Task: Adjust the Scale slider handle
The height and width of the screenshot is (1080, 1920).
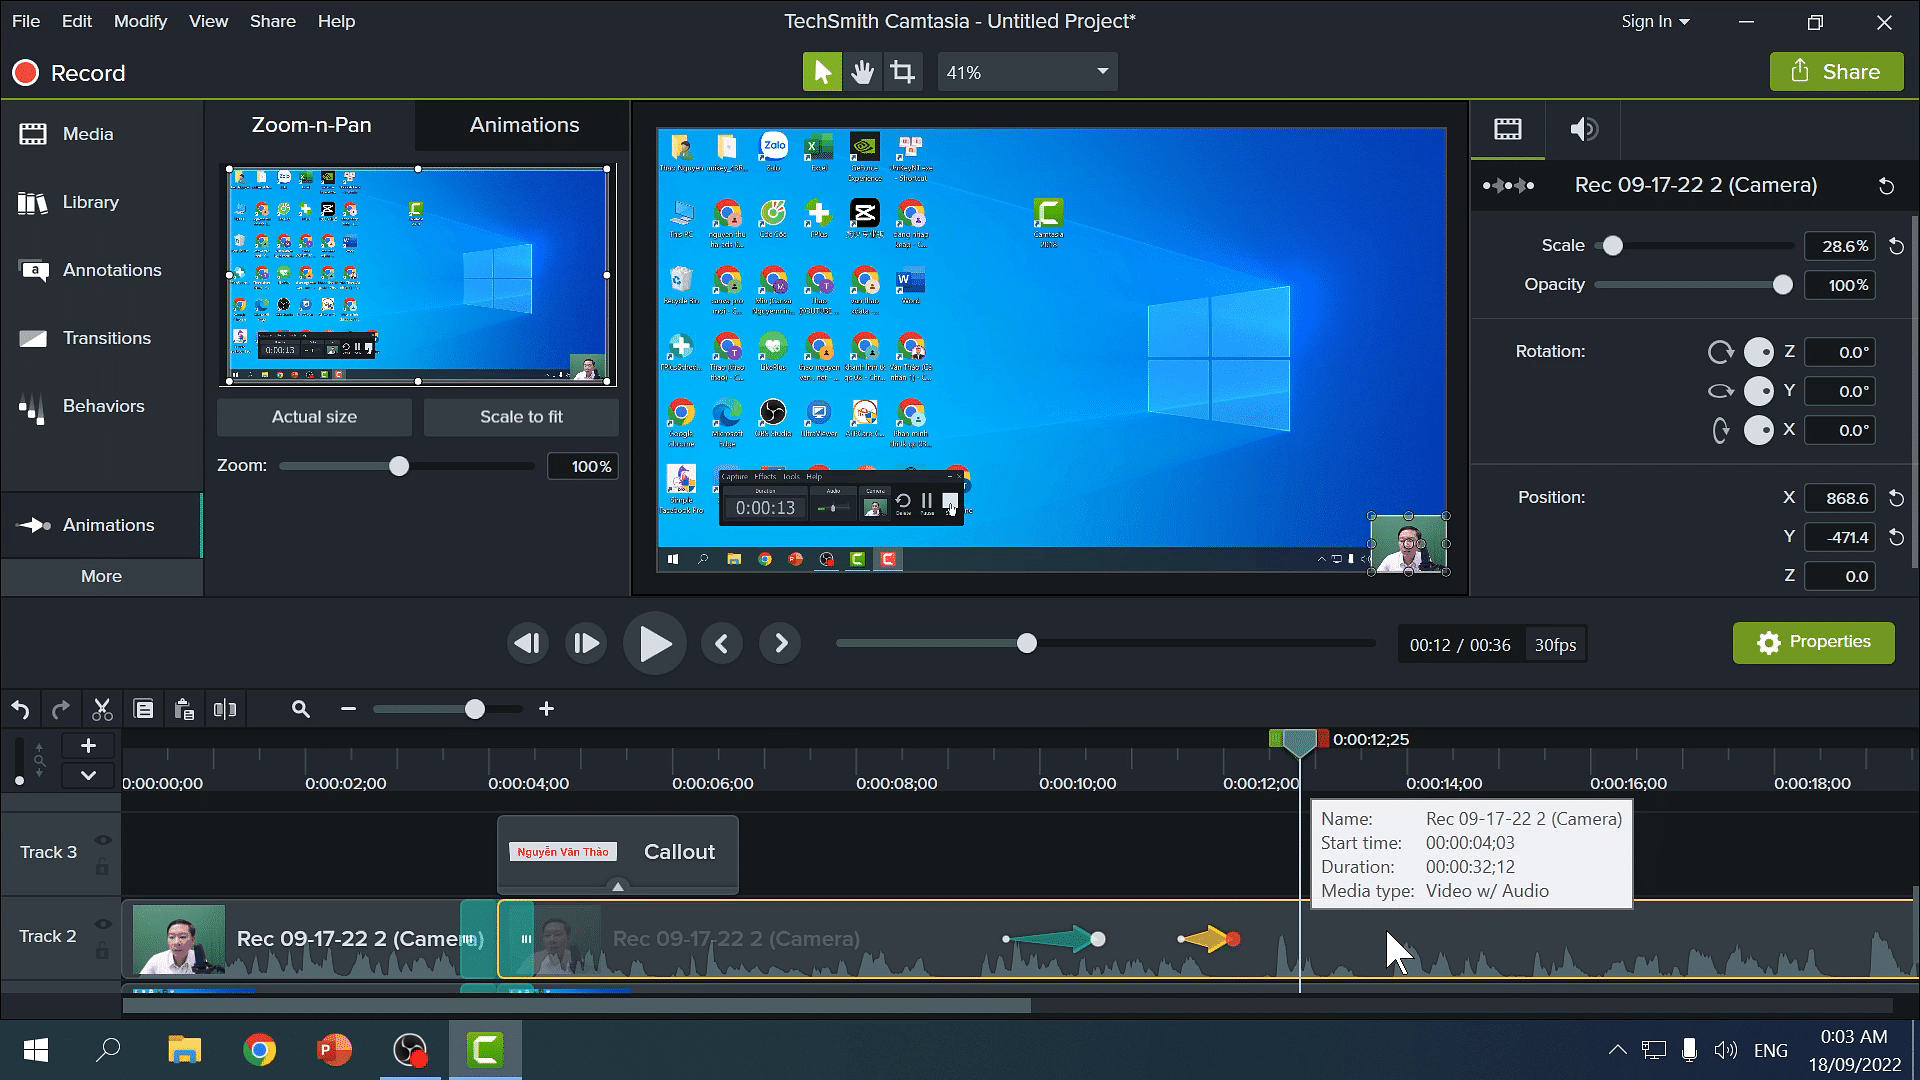Action: click(1612, 246)
